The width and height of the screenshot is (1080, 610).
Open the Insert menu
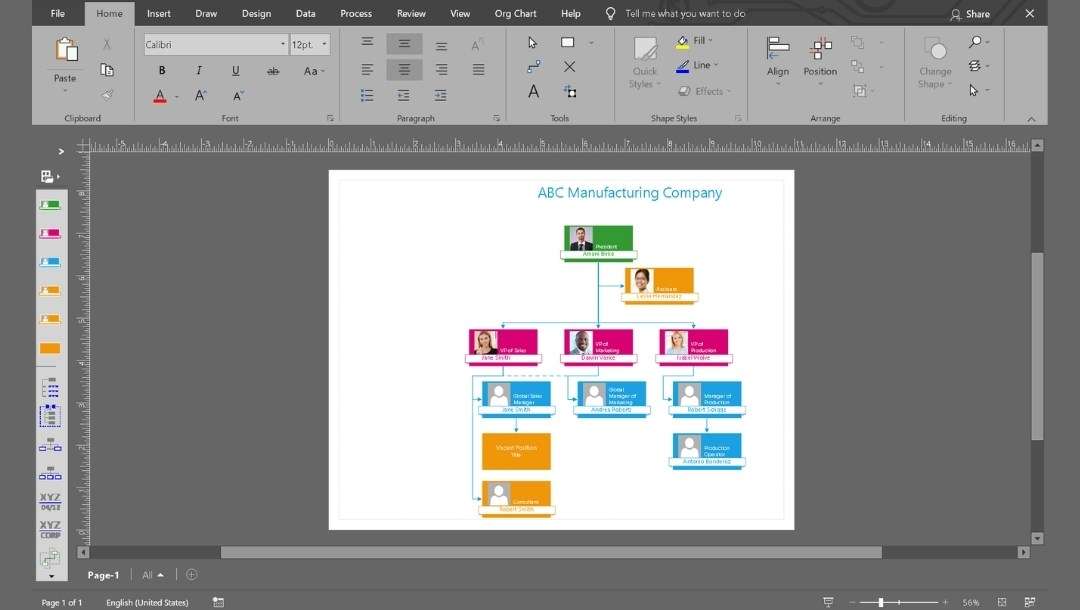(159, 13)
